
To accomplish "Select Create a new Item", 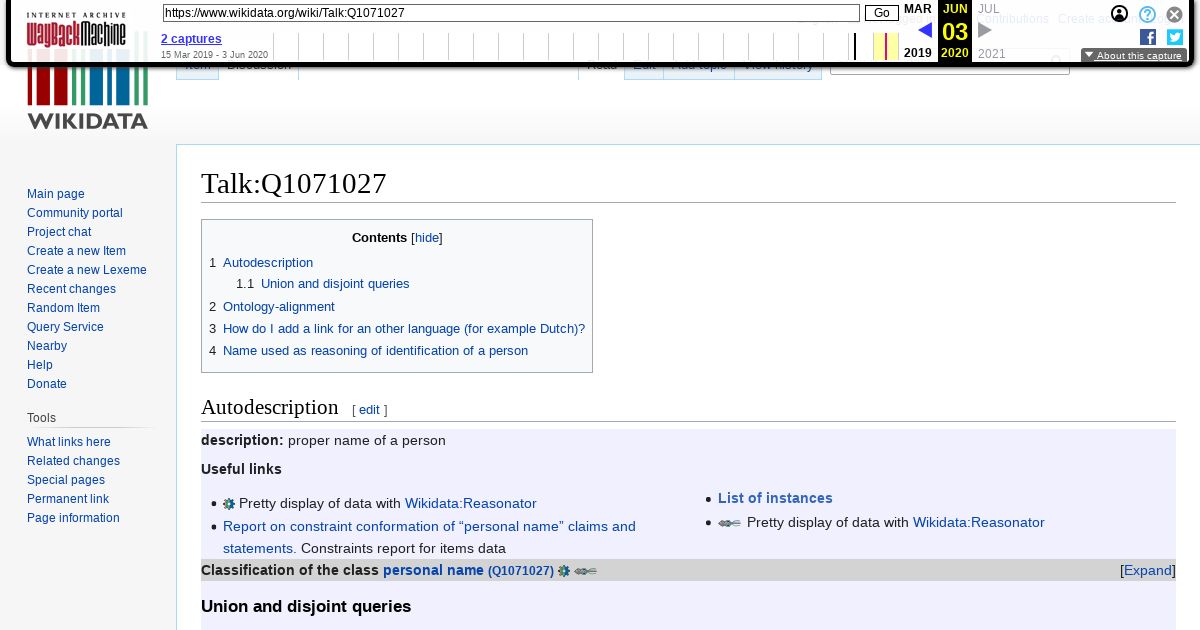I will click(76, 251).
